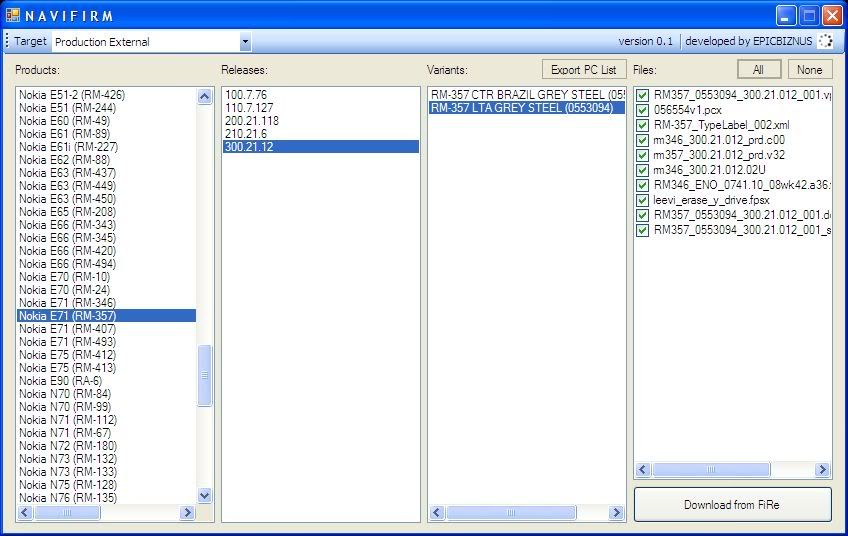Toggle the RM-357_TypeLabel_002.xml checkbox

tap(642, 125)
